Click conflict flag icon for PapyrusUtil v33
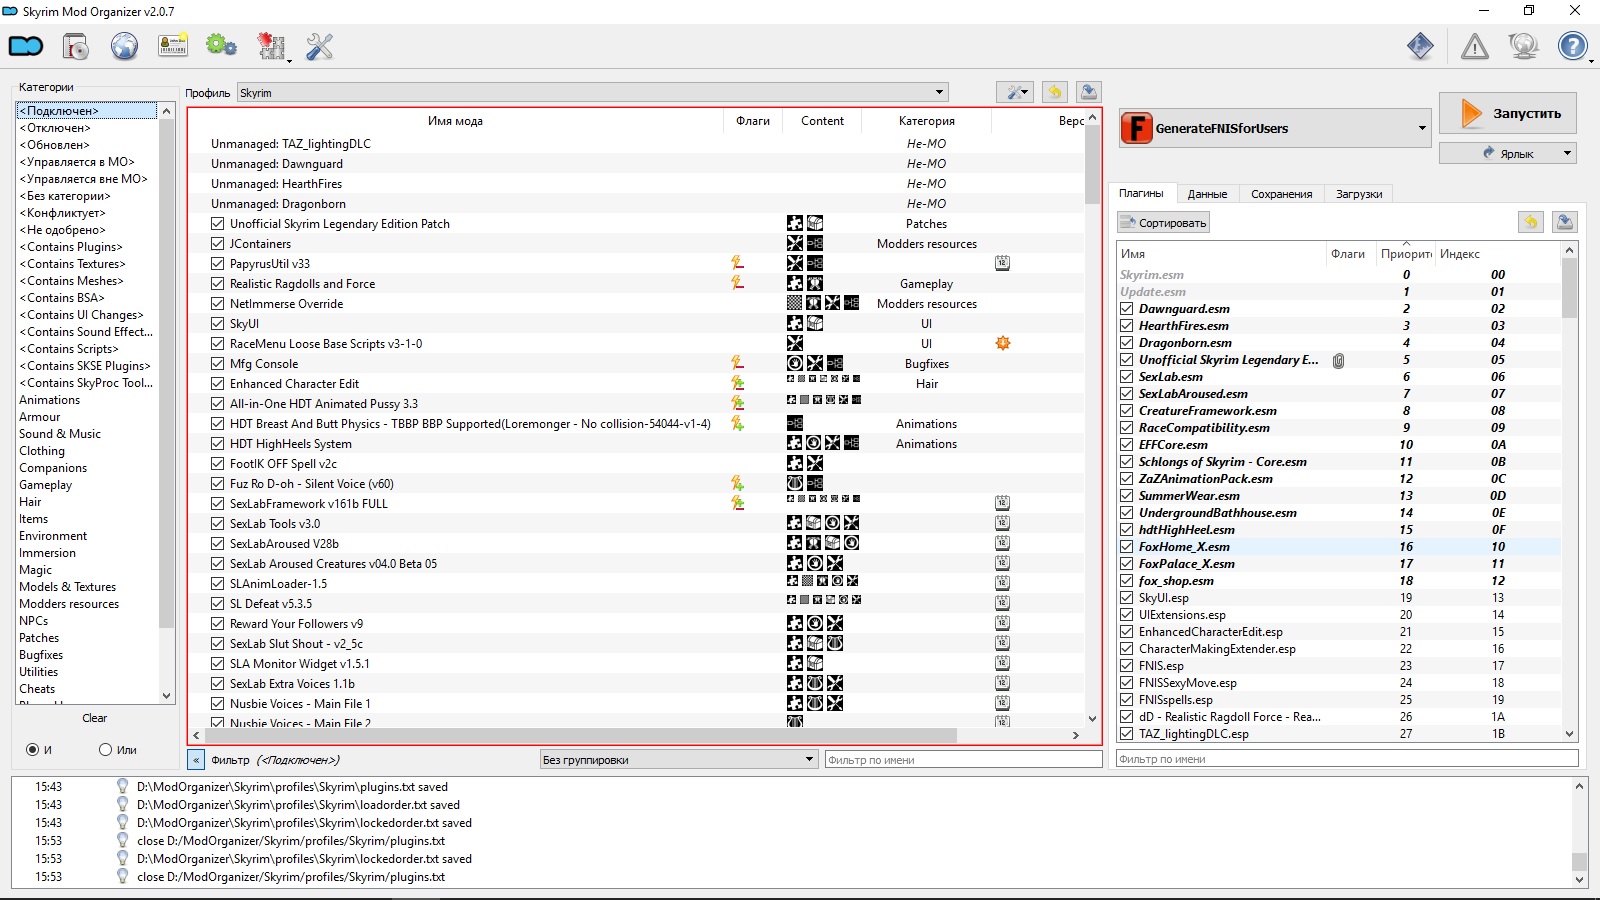The image size is (1600, 900). (737, 263)
